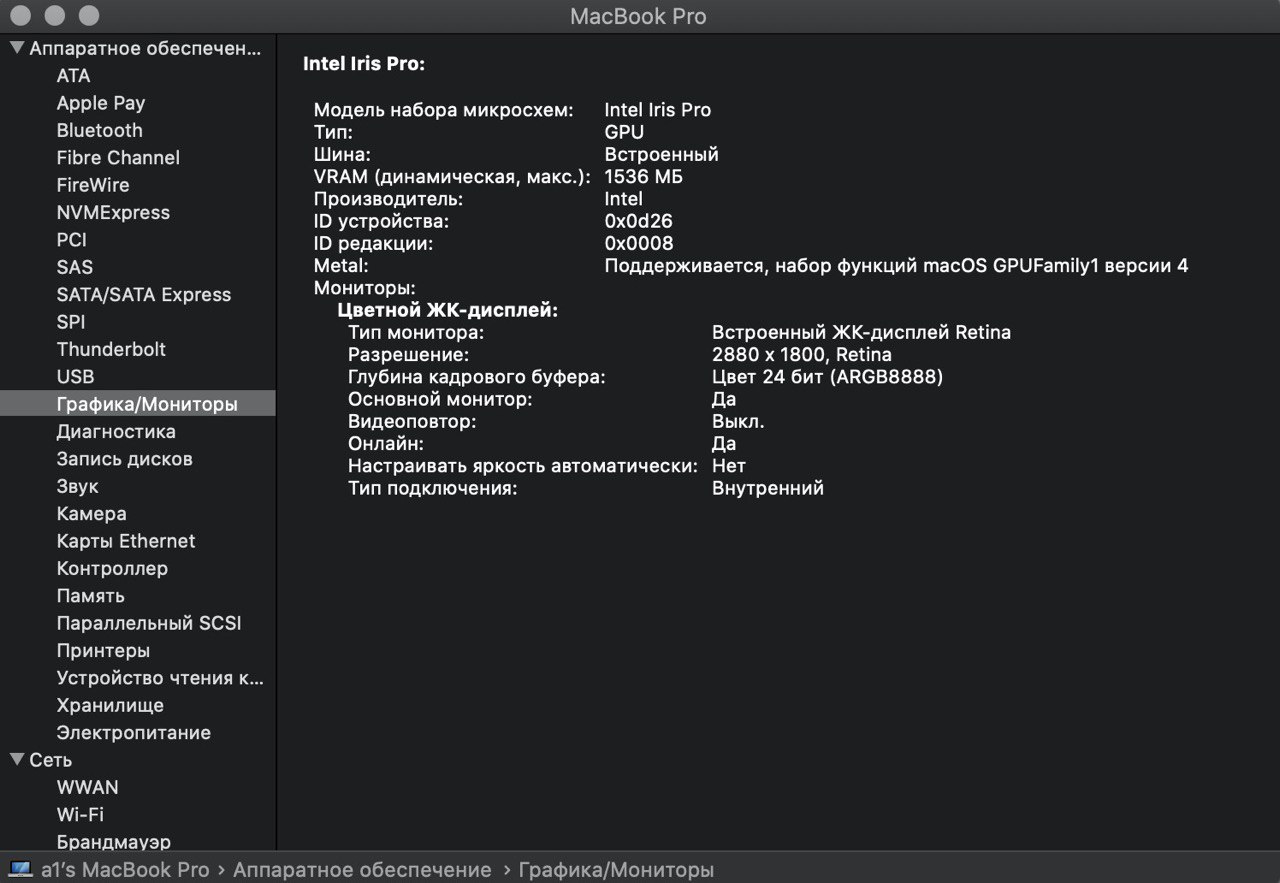Image resolution: width=1280 pixels, height=883 pixels.
Task: Select Камера in the sidebar
Action: 91,514
